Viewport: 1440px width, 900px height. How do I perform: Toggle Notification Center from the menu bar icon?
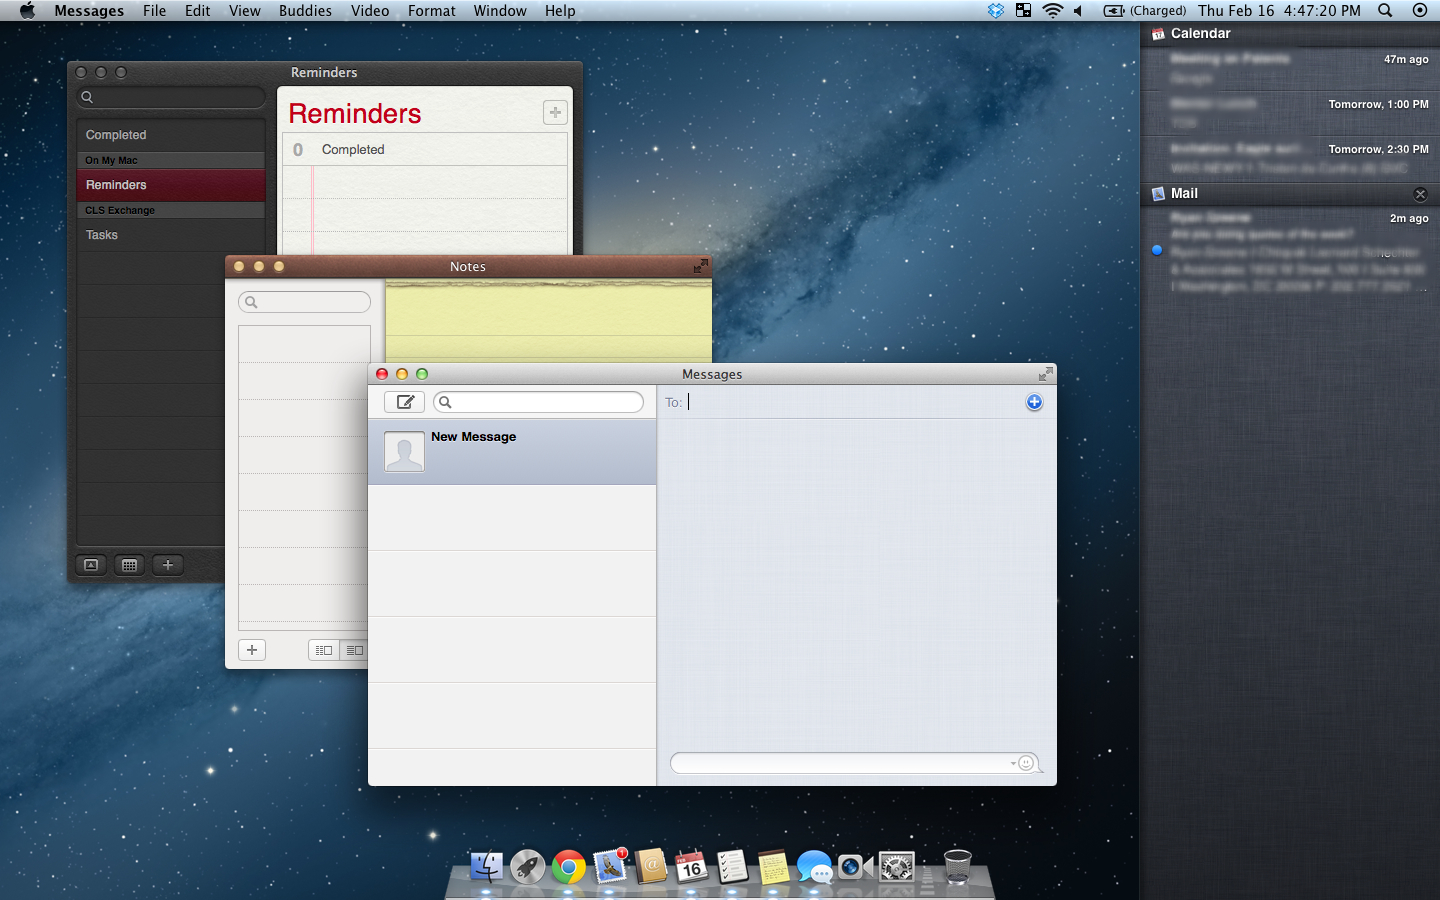(1420, 11)
